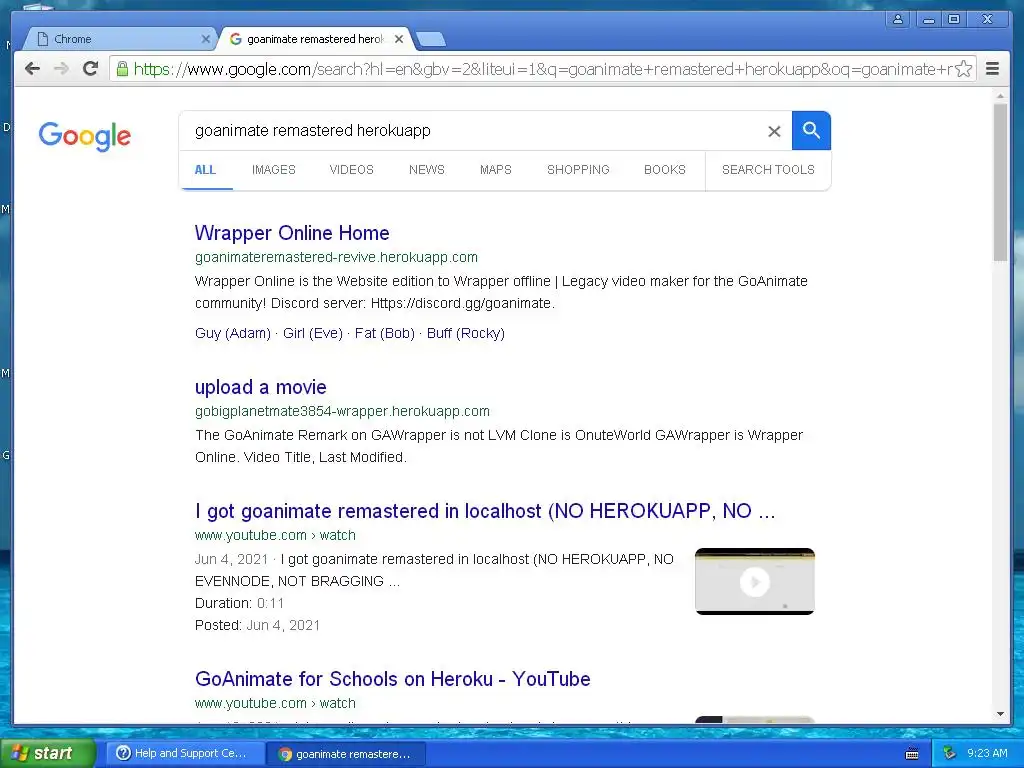Open the 'Wrapper Online Home' result

[292, 233]
